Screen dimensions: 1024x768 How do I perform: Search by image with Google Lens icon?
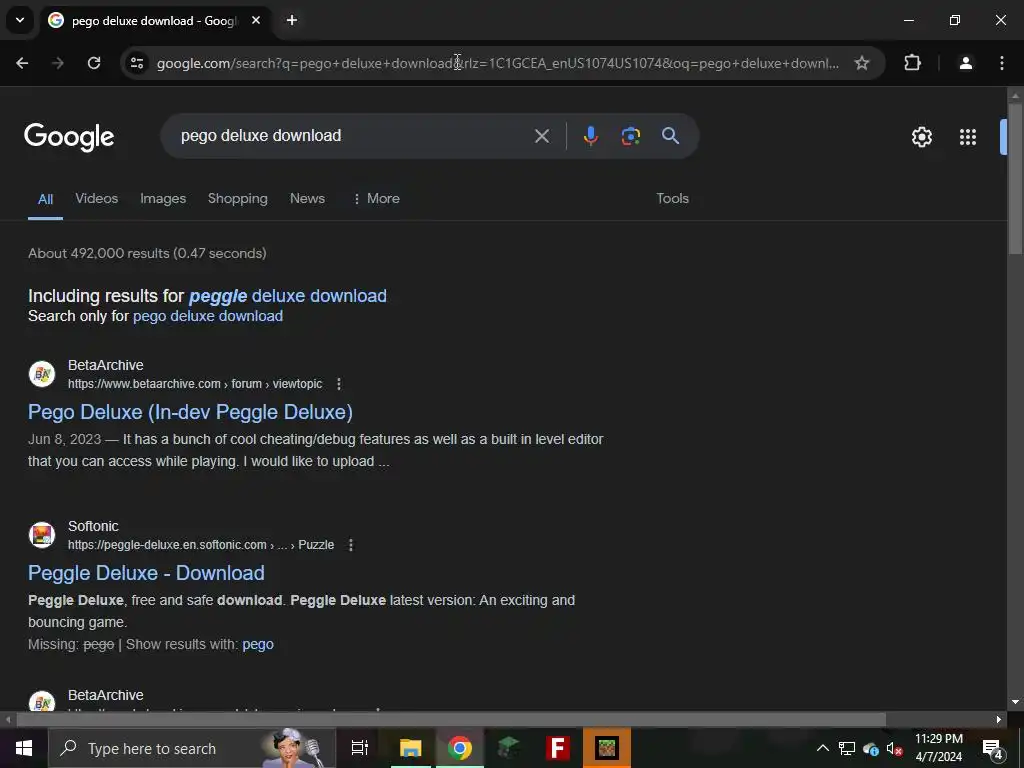(630, 136)
